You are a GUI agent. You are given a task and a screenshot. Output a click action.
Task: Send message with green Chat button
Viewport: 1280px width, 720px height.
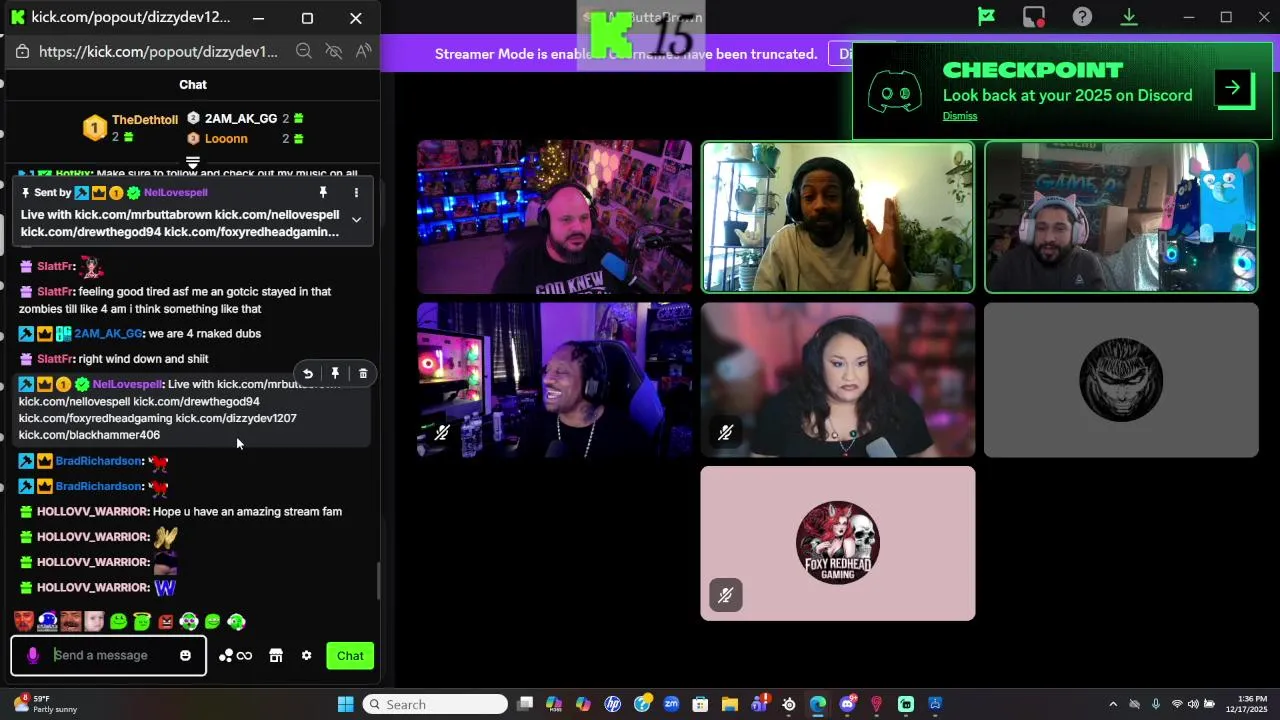pos(350,656)
